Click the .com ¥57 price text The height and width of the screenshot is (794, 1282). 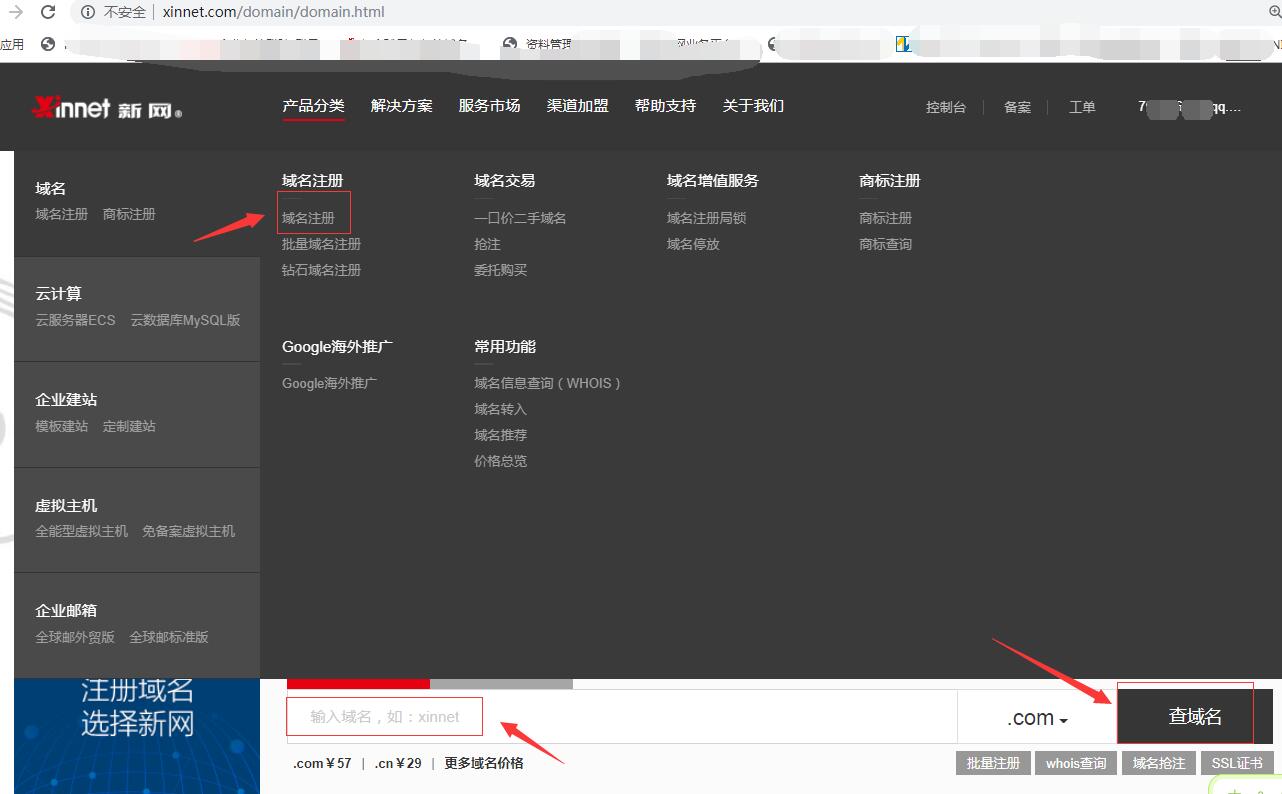tap(322, 763)
